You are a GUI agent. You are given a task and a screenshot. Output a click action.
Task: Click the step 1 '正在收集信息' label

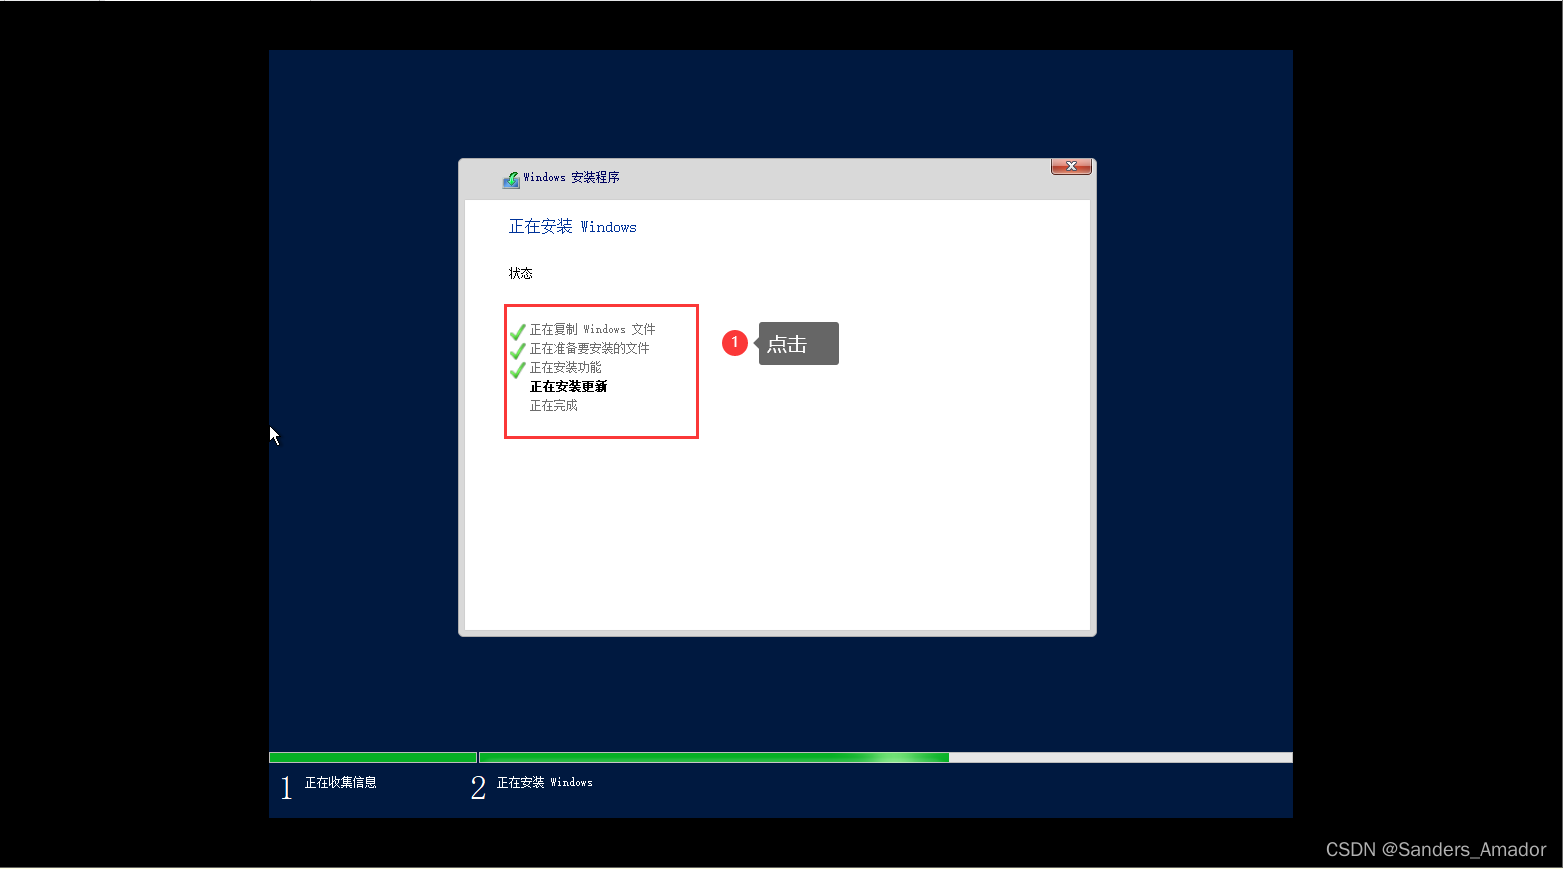[340, 782]
